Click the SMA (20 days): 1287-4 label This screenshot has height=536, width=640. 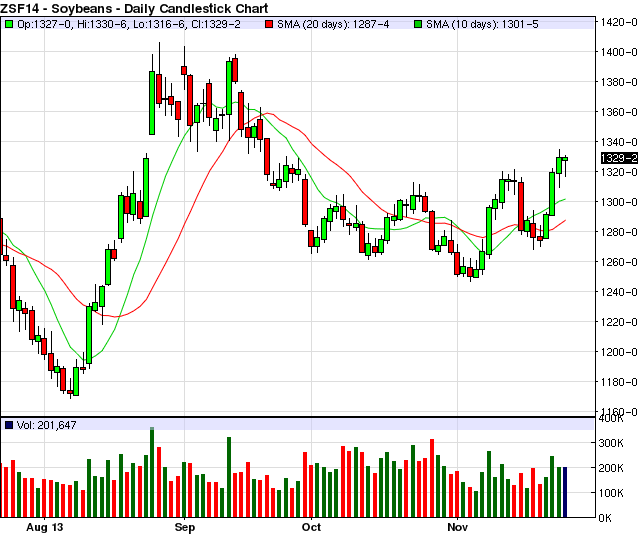333,24
